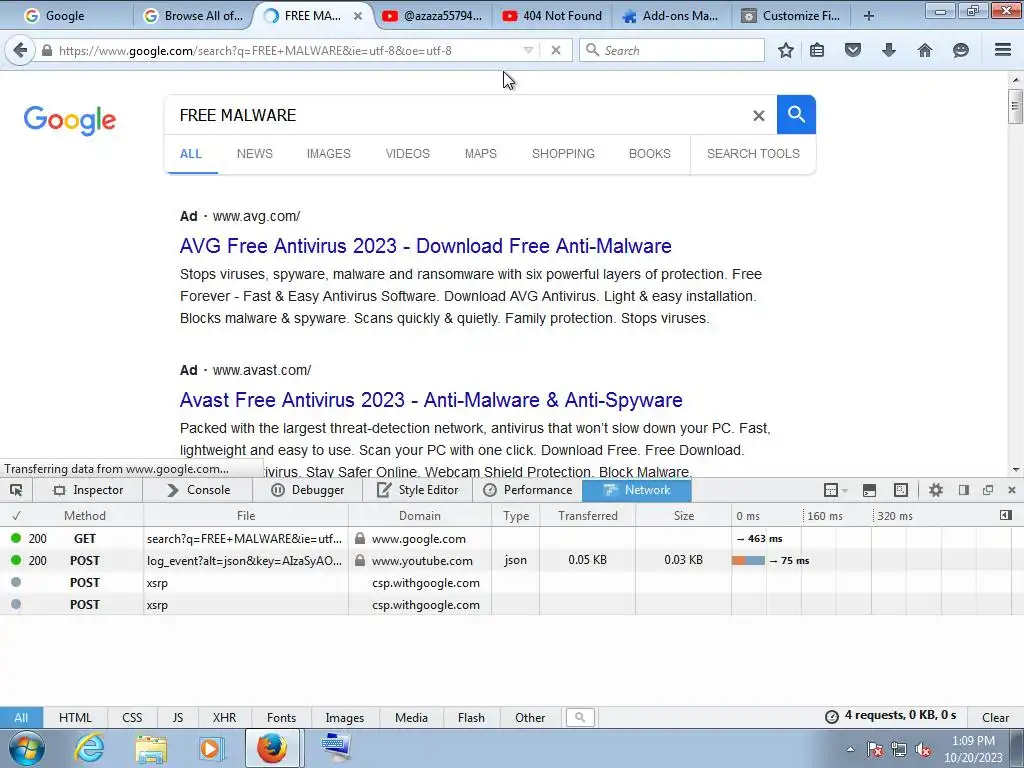Clear the network request list
Screen dimensions: 1024x768
pos(995,717)
